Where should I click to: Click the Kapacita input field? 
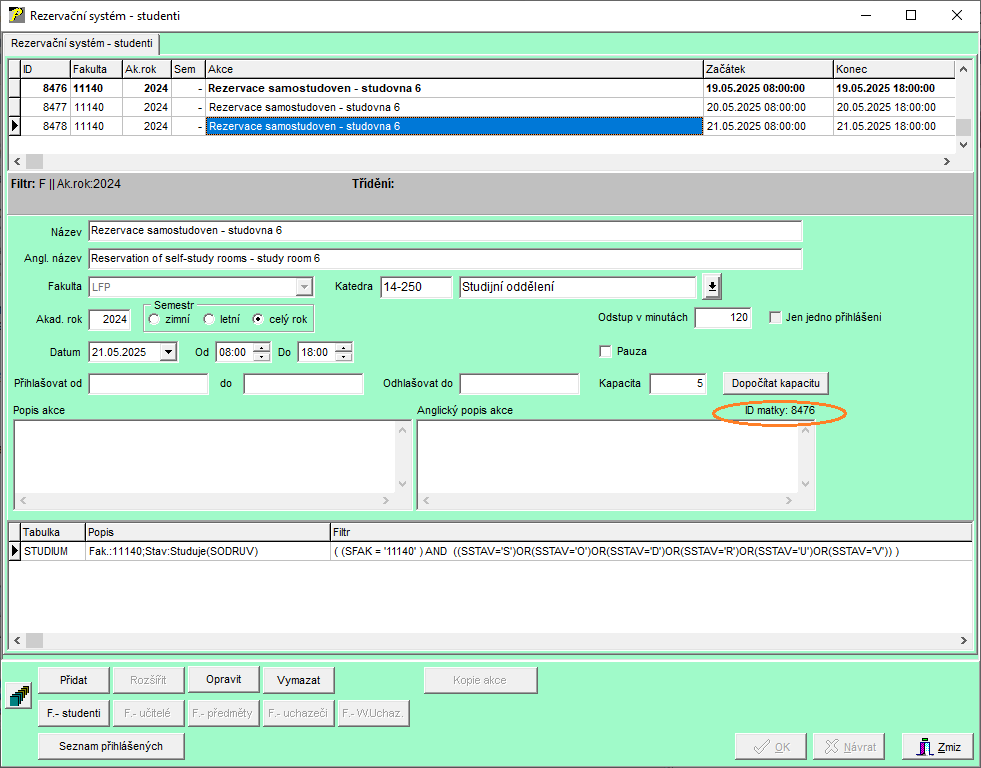point(678,384)
